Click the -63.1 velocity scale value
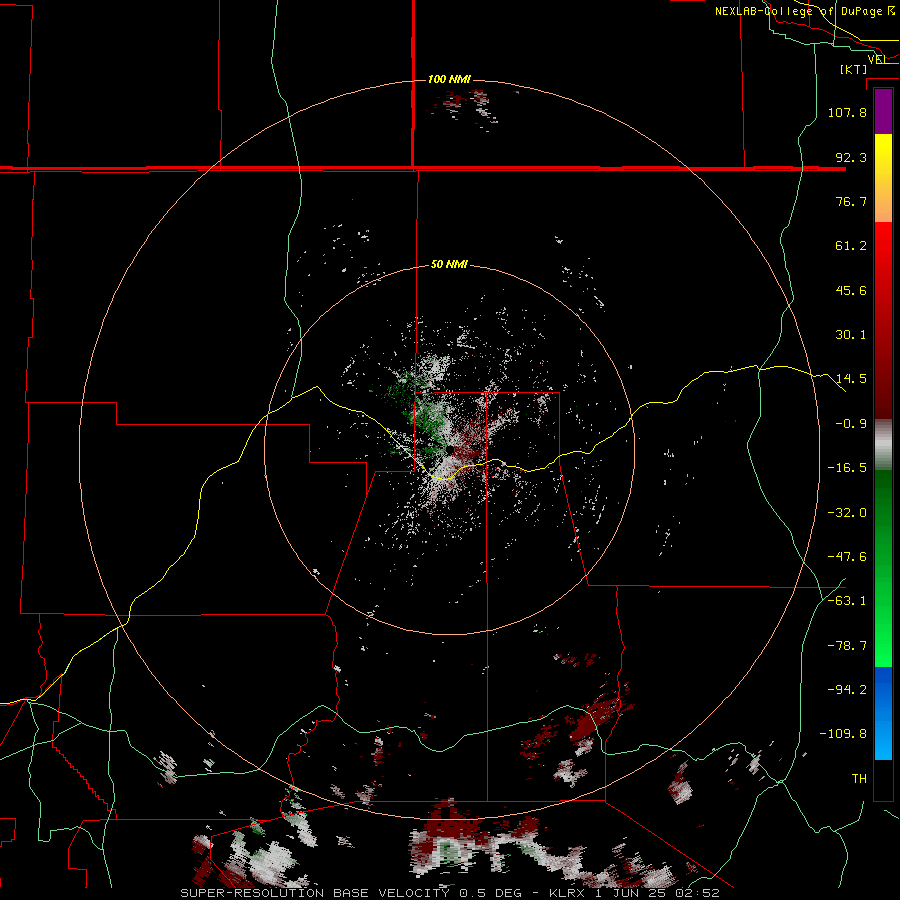Screen dimensions: 900x900 click(x=847, y=601)
